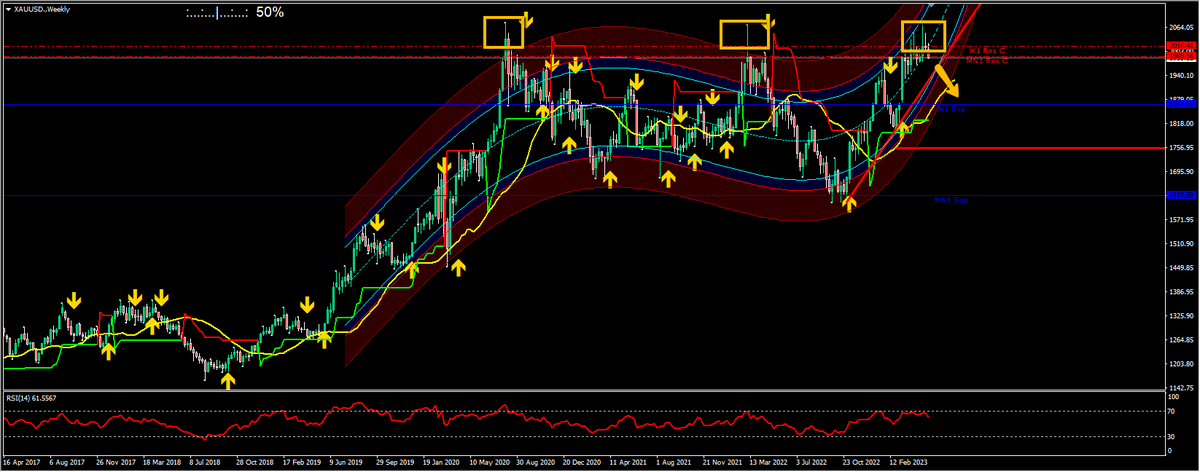Image resolution: width=1200 pixels, height=472 pixels.
Task: Click the 50% label at chart top
Action: click(269, 13)
